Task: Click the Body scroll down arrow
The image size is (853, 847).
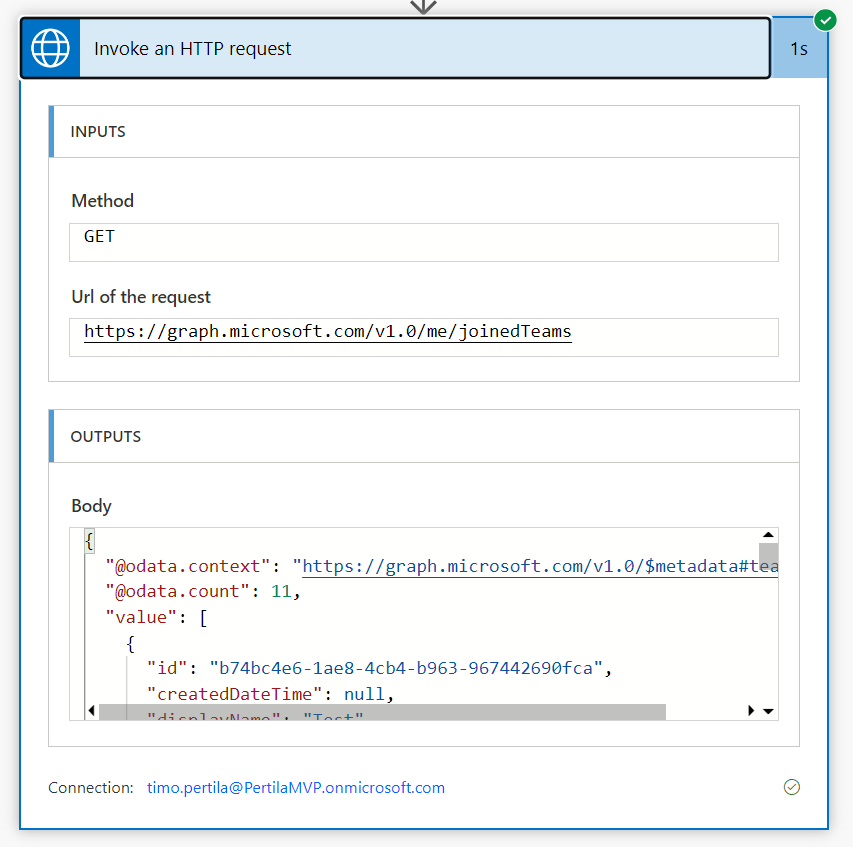Action: coord(768,711)
